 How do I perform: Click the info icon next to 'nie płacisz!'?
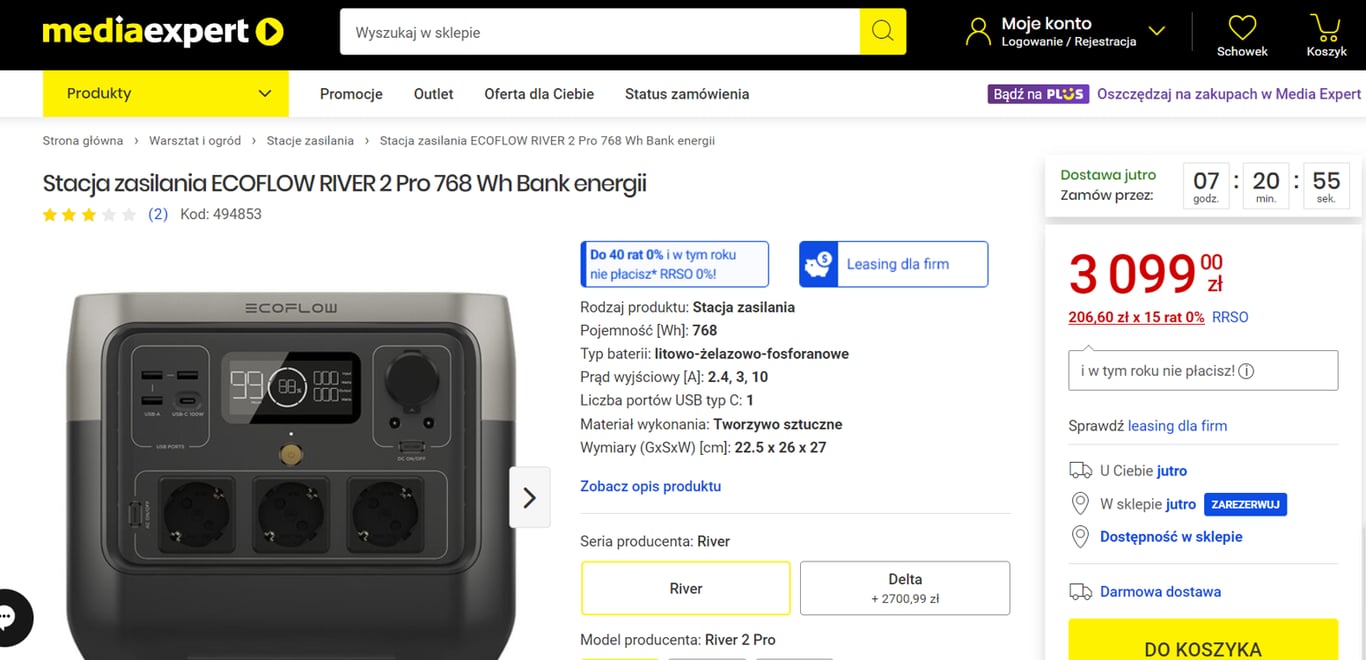click(x=1246, y=371)
